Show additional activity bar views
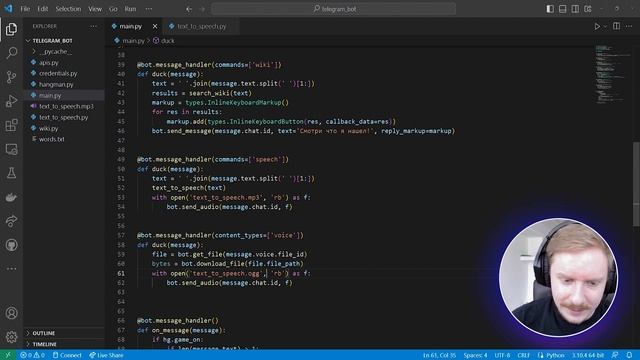The width and height of the screenshot is (640, 360). 11,269
